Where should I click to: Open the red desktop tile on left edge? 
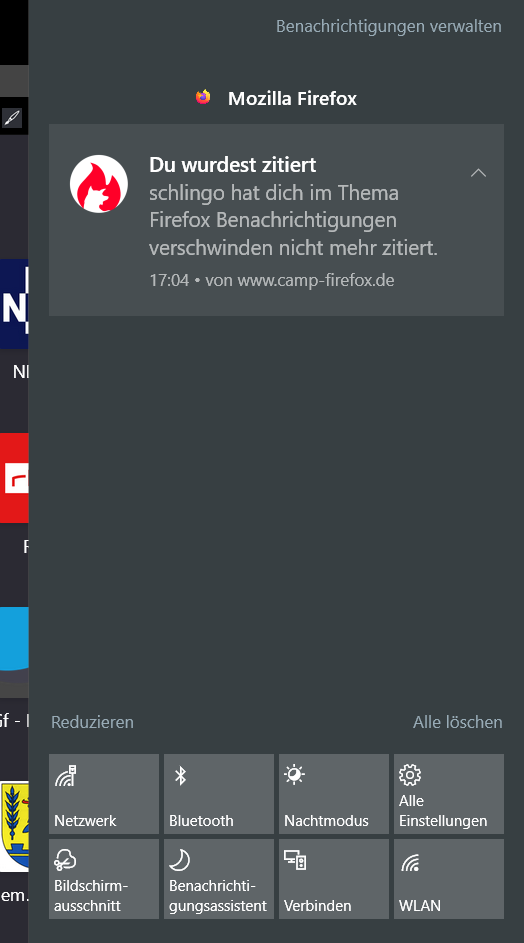[x=14, y=478]
